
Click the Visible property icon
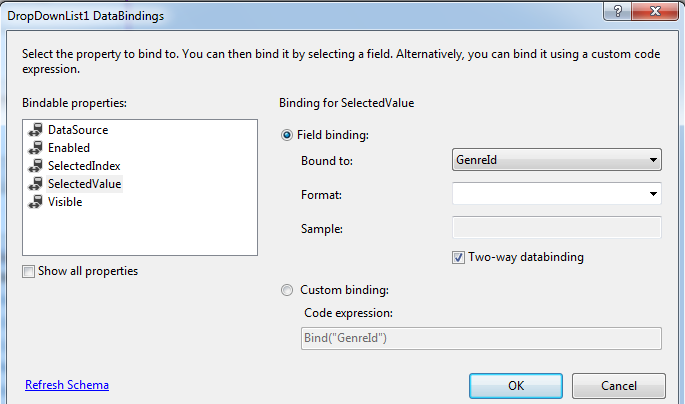(x=36, y=202)
